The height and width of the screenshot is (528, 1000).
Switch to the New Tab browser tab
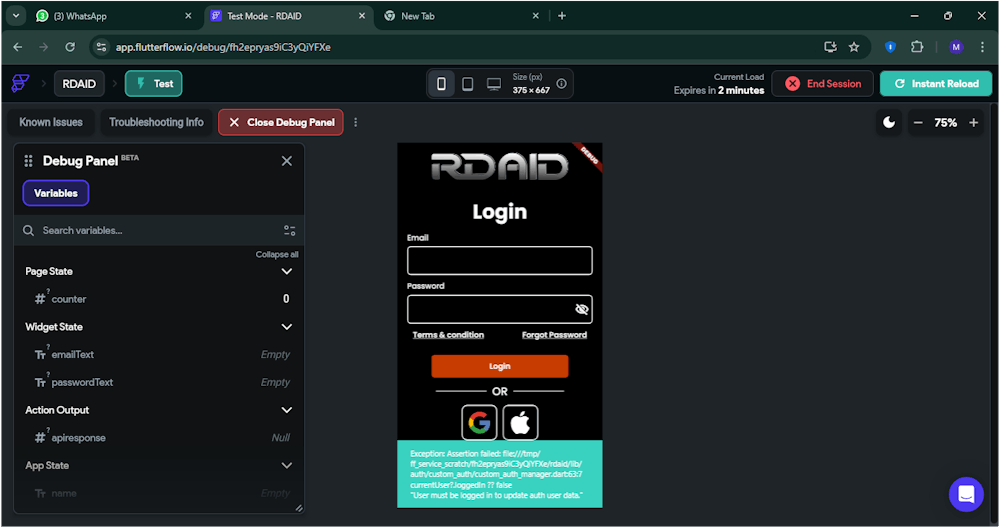(462, 16)
